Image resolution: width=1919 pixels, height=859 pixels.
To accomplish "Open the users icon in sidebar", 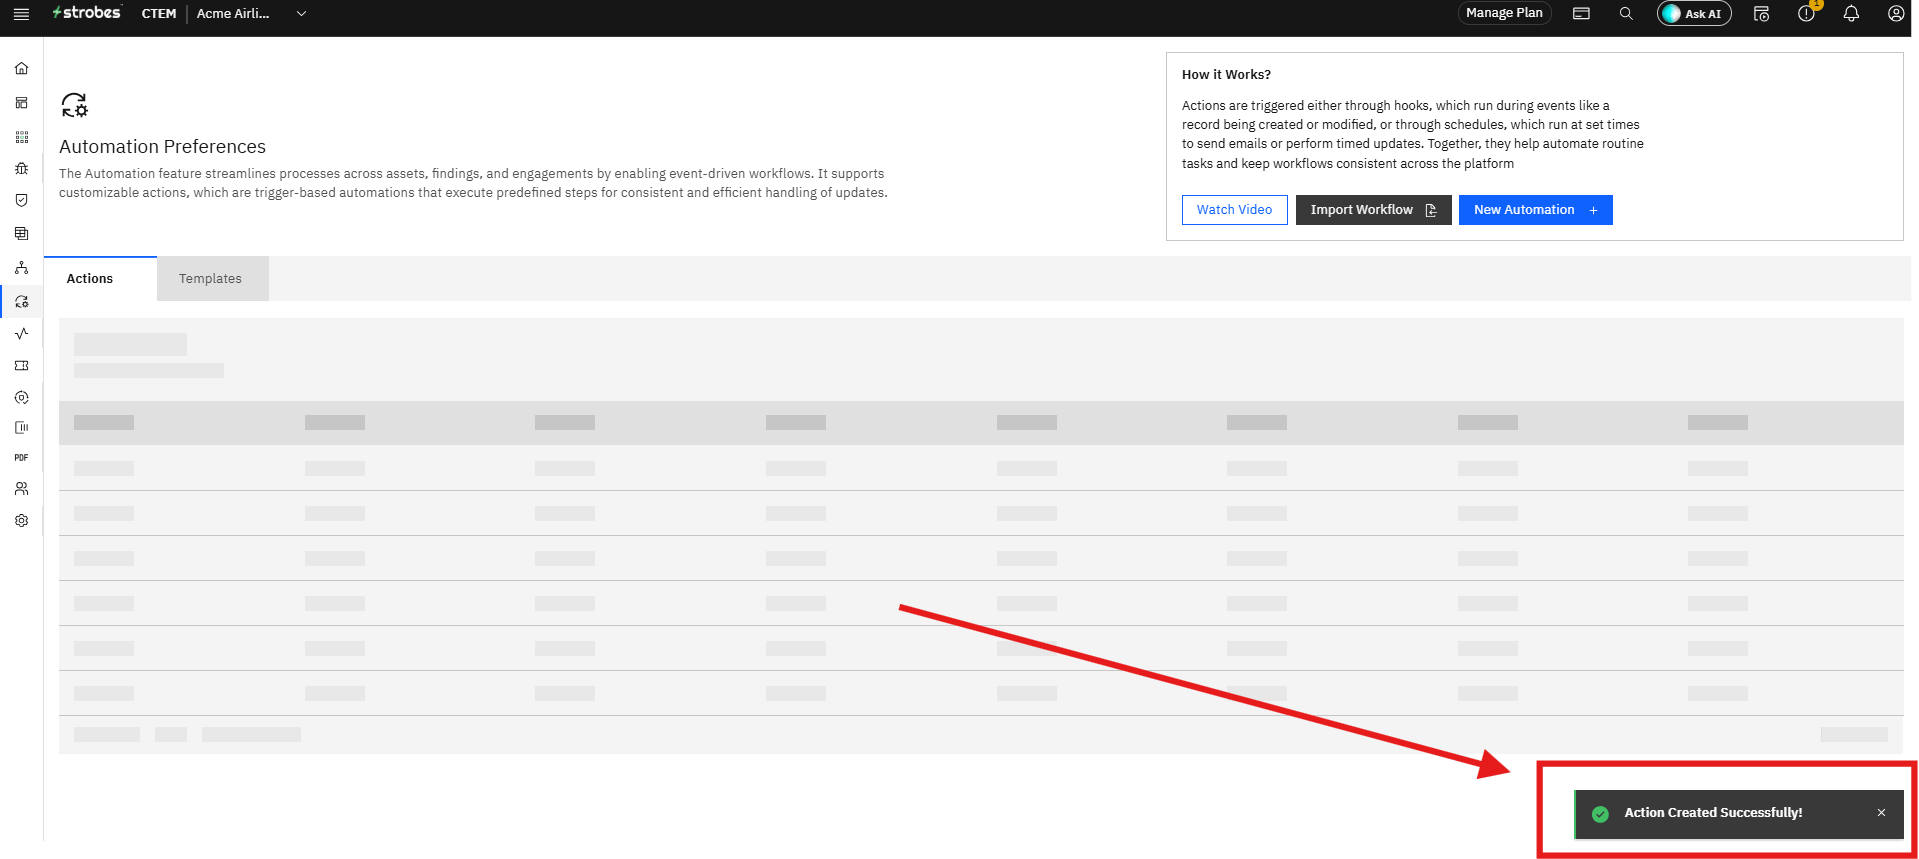I will coord(21,488).
